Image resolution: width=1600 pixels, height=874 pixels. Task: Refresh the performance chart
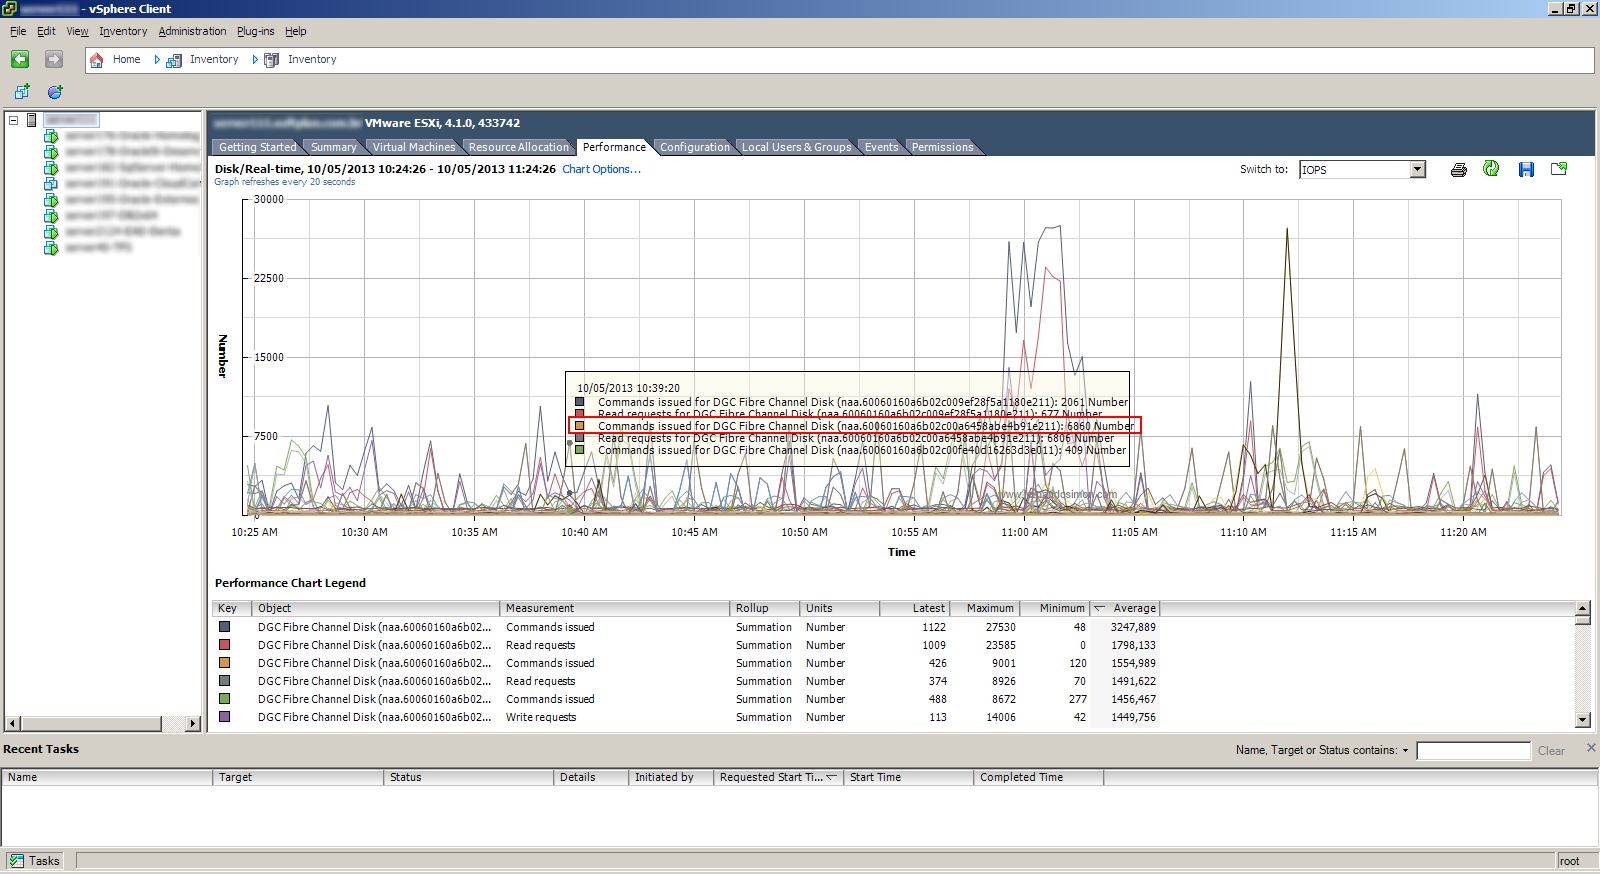(1491, 169)
